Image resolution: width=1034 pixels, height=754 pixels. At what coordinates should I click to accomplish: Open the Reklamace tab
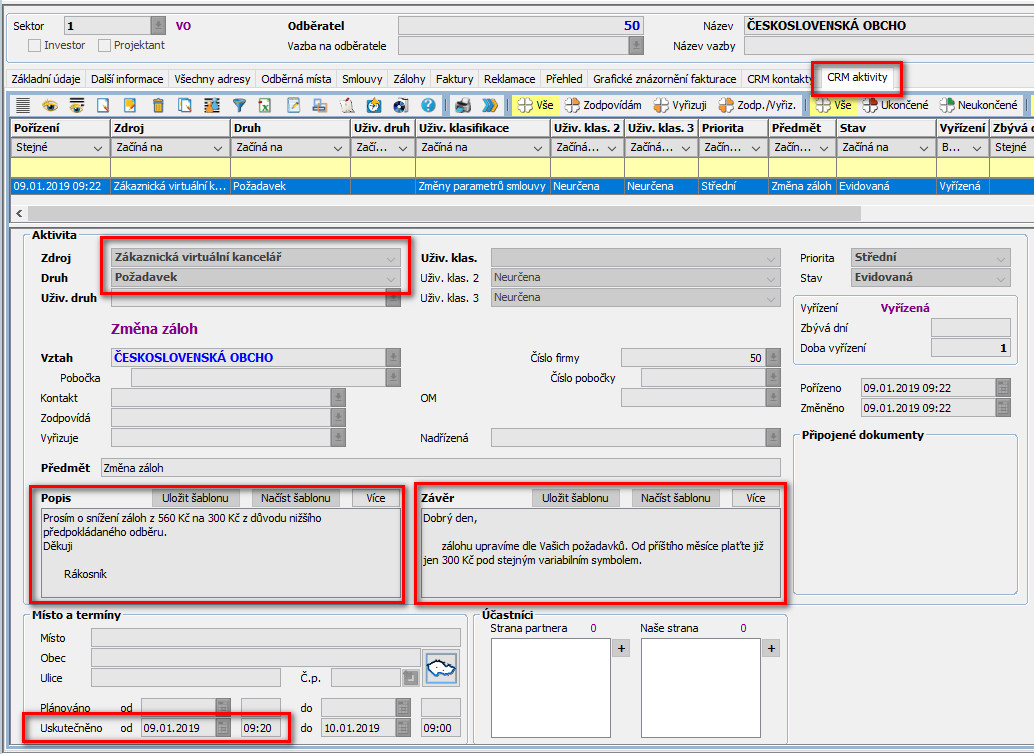pos(509,79)
